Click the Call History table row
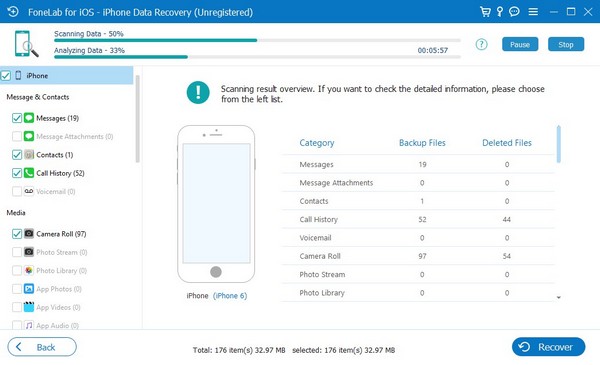Screen dimensions: 600x365 418,219
